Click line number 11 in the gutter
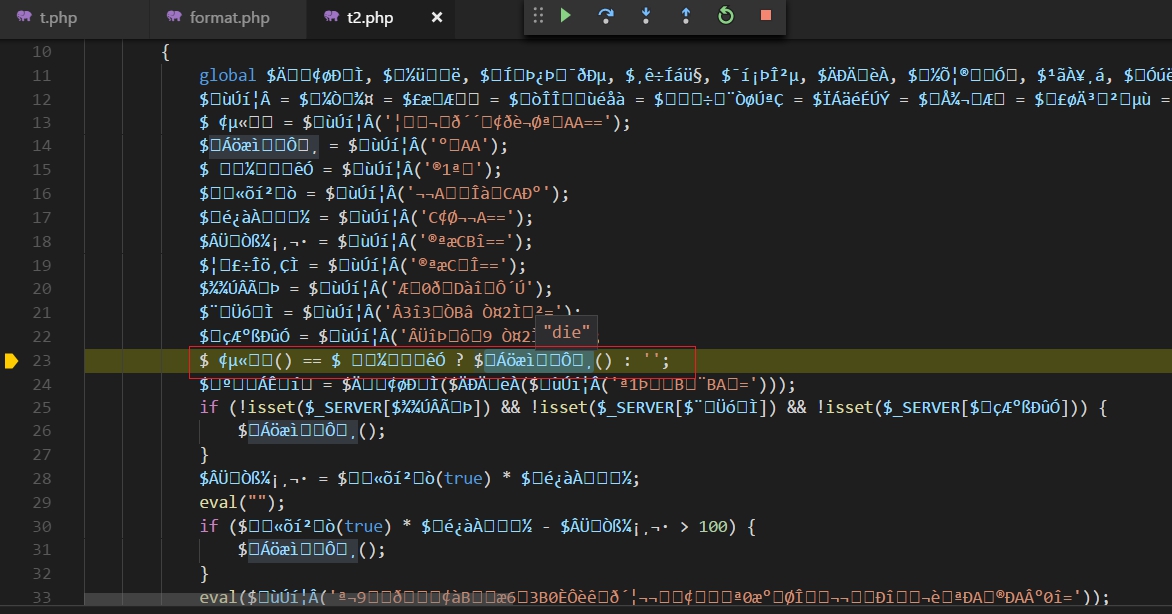Screen dimensions: 1172x614 [42, 76]
